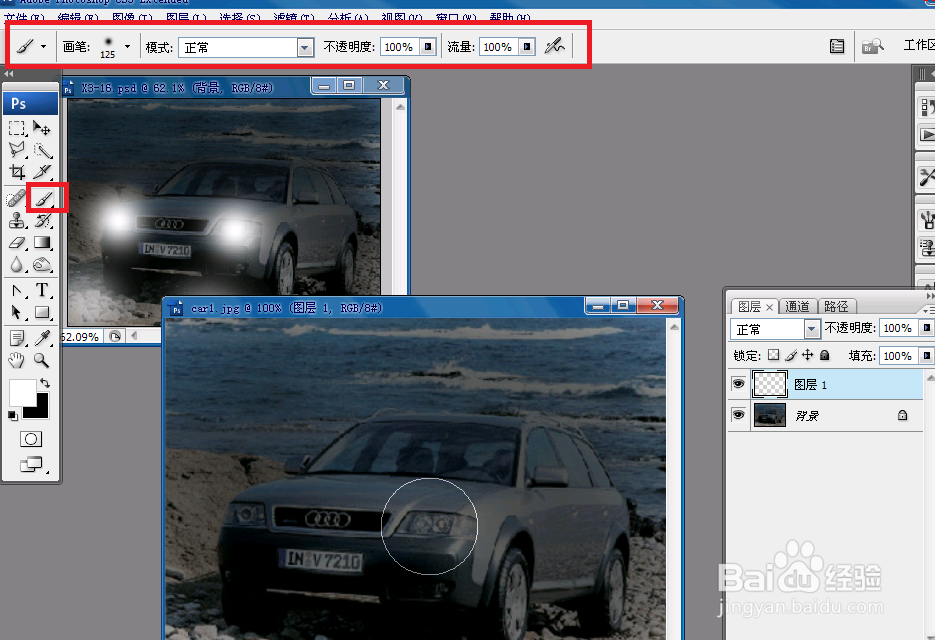Open layer 不透明度 slider arrow
Viewport: 935px width, 640px height.
tap(926, 328)
